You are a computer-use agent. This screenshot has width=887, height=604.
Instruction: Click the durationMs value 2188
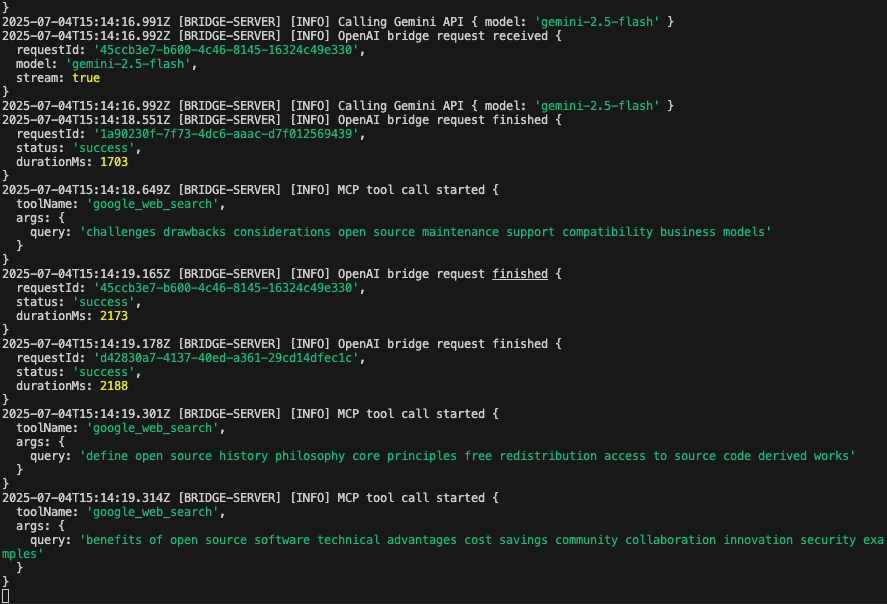click(x=114, y=385)
